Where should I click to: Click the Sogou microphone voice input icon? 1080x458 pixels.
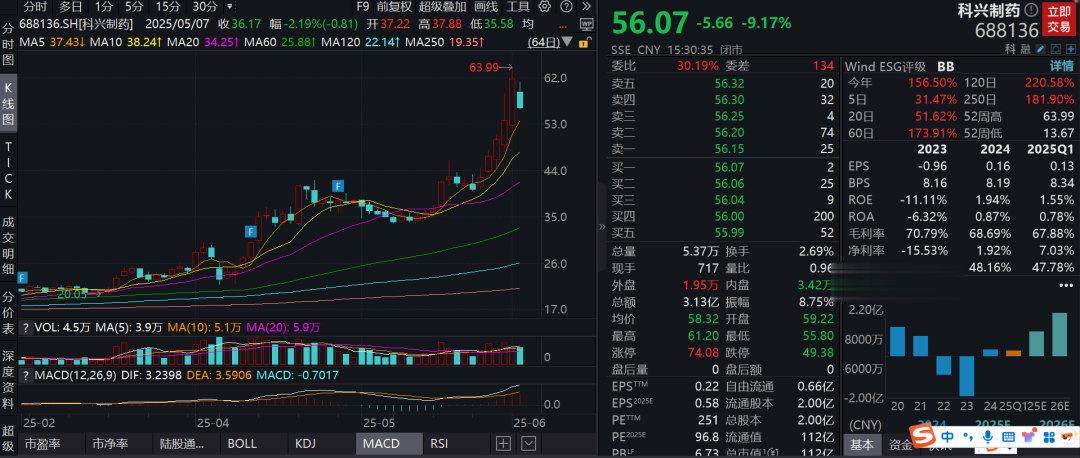pos(988,437)
